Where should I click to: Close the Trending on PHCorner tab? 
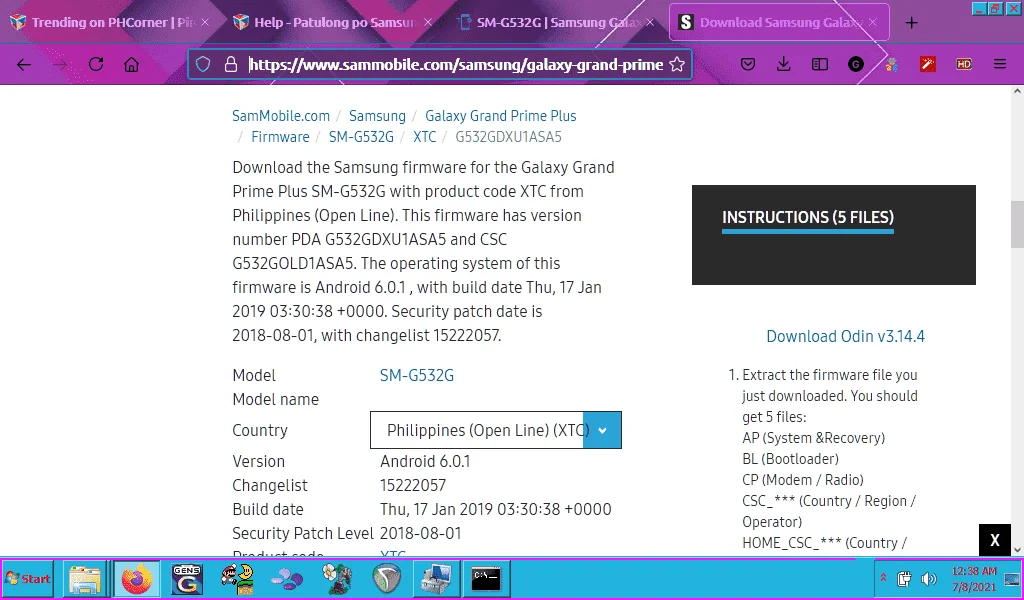click(x=205, y=22)
